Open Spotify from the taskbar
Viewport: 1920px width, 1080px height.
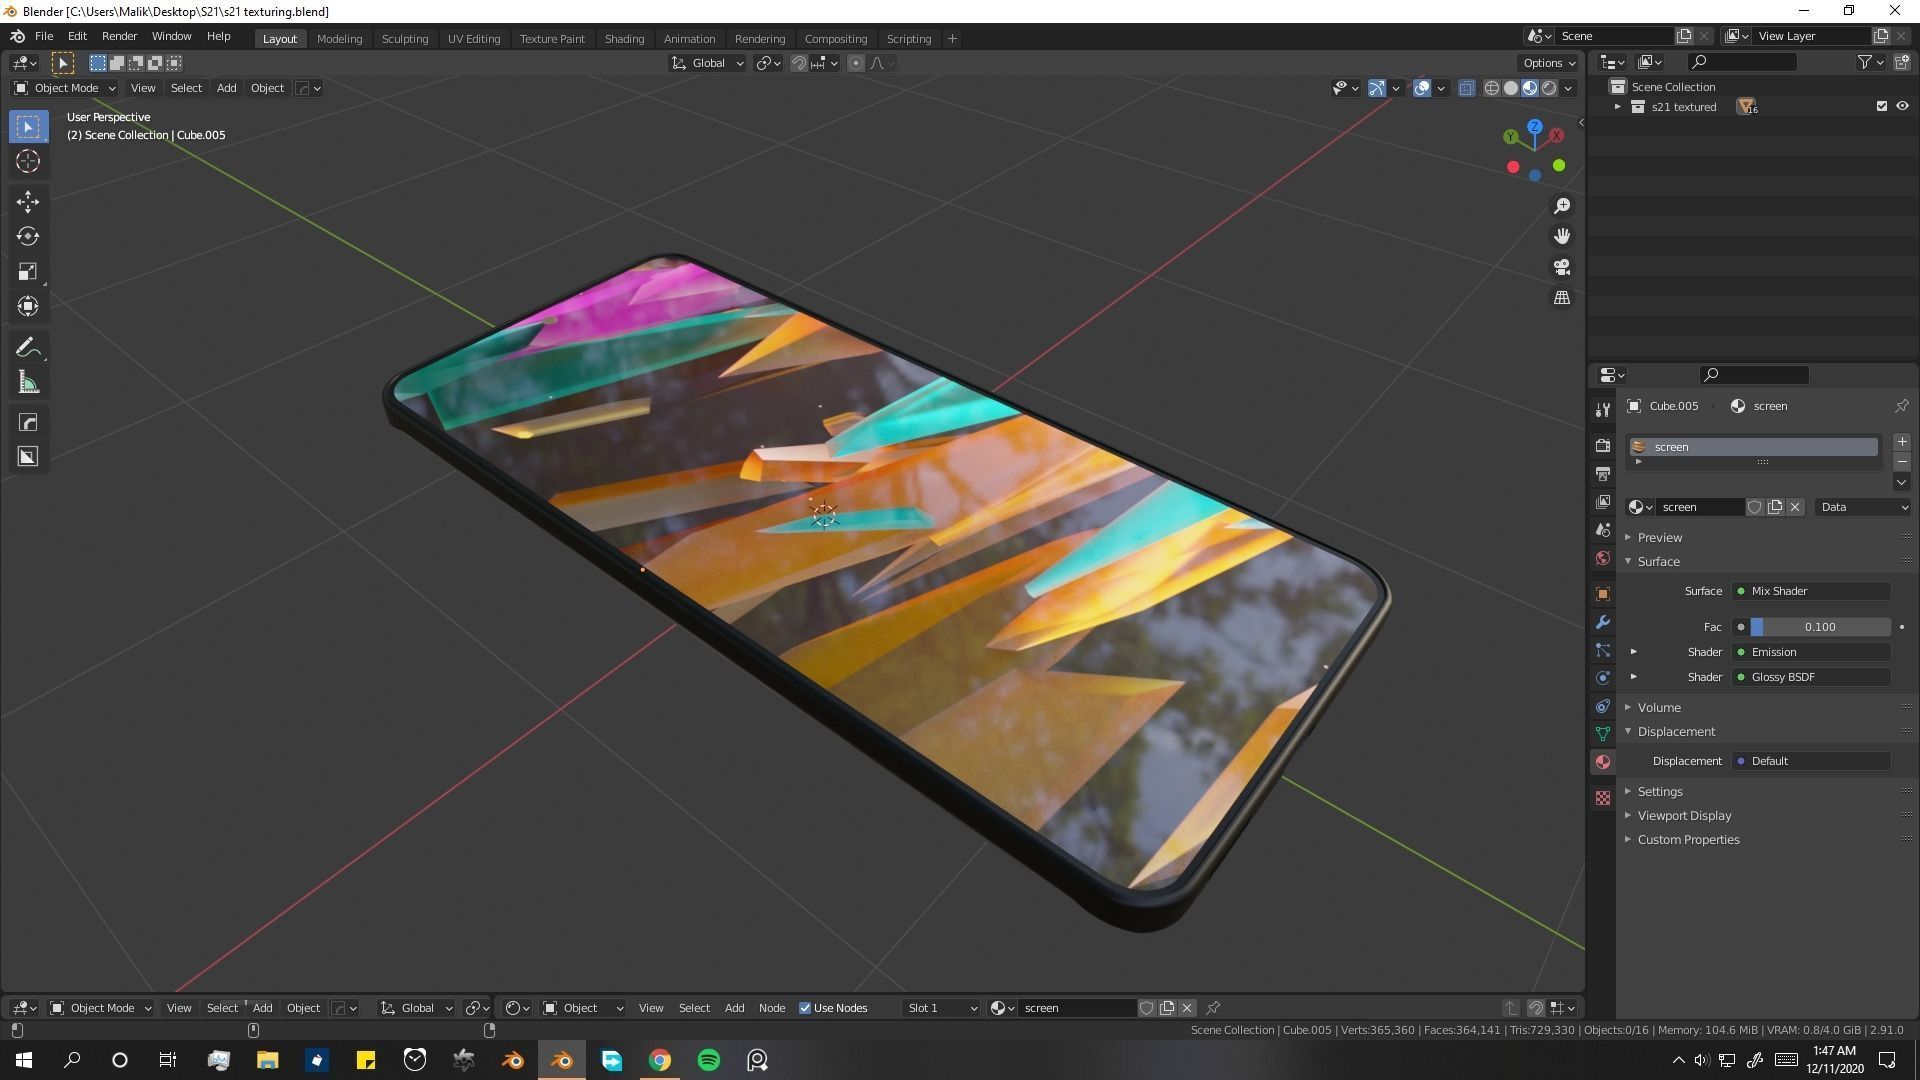[x=708, y=1060]
